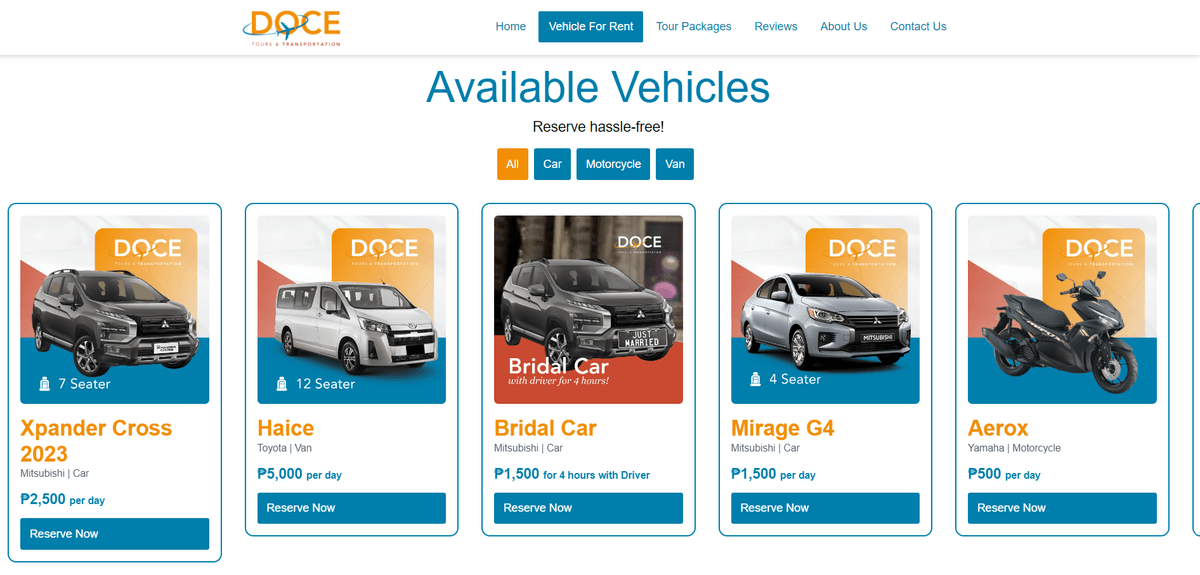Click the Bridal Car title

click(545, 428)
